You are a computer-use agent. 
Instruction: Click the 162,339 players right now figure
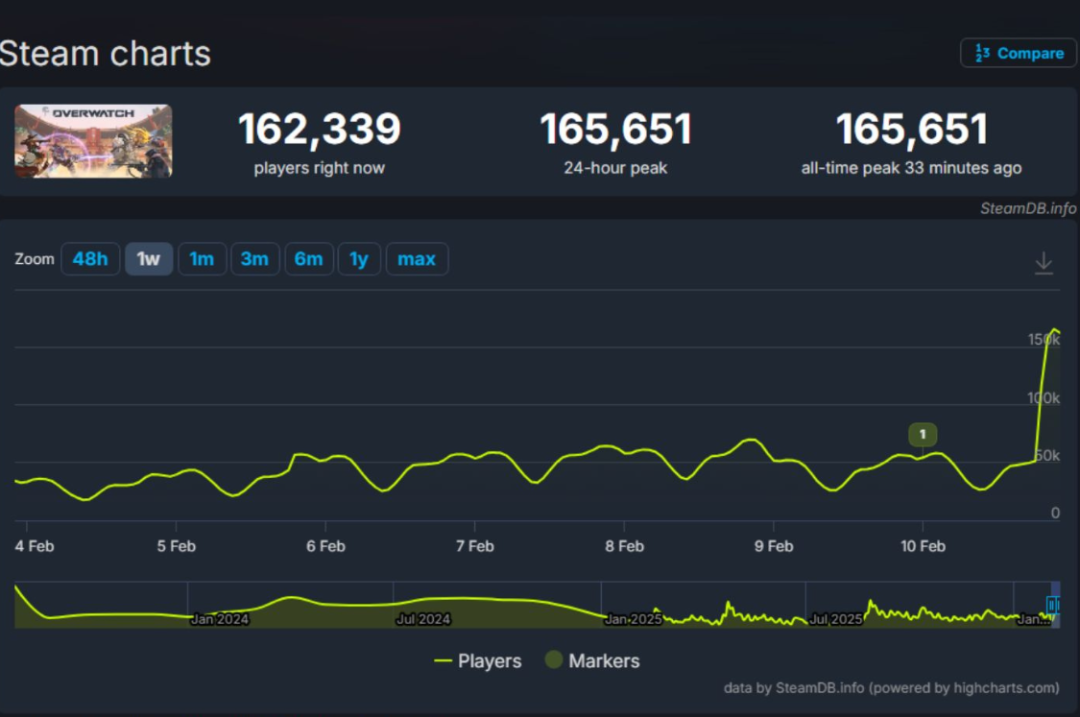(x=319, y=129)
